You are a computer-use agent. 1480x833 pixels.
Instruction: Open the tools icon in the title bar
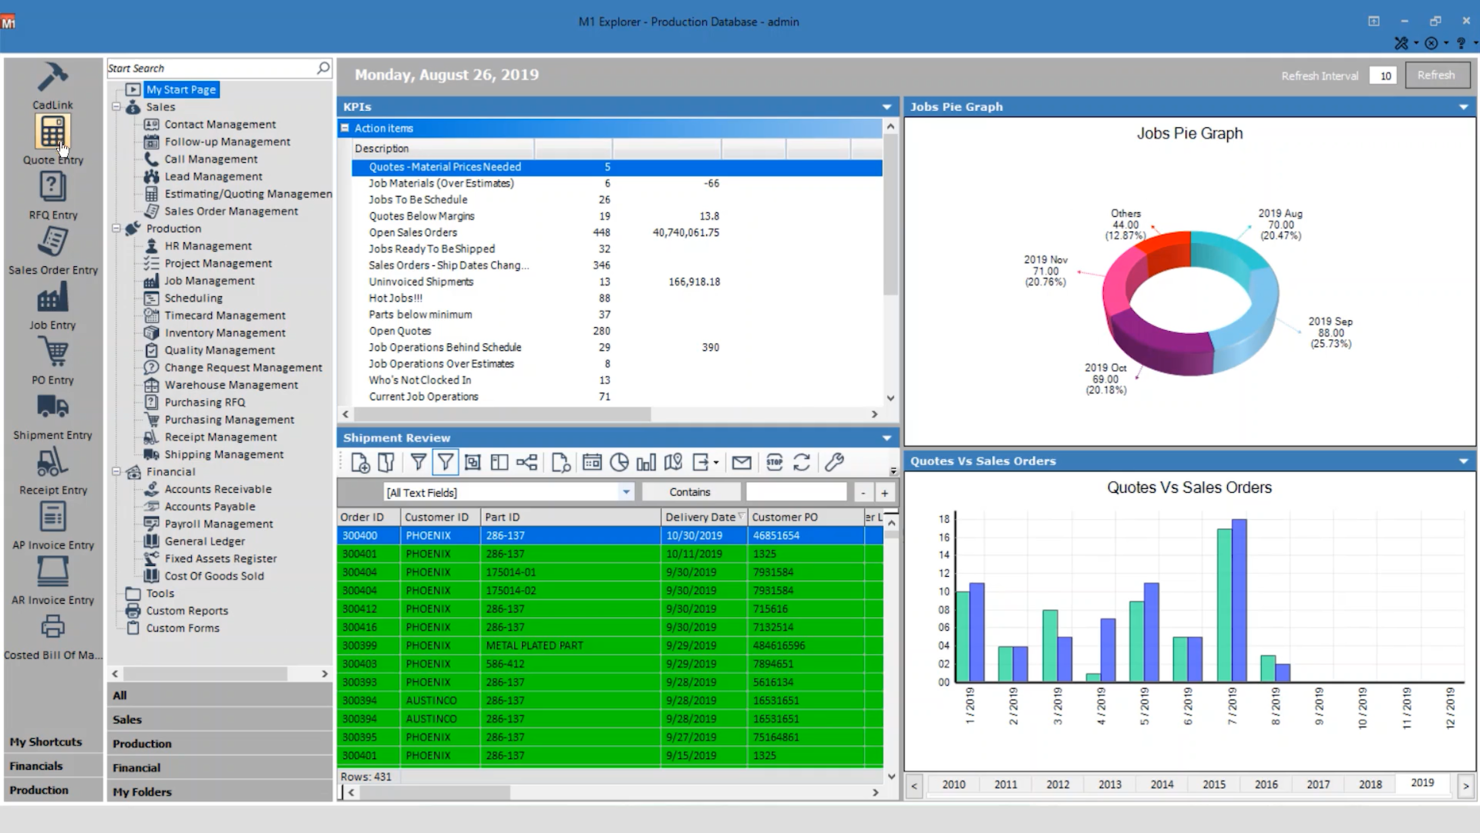coord(1402,43)
